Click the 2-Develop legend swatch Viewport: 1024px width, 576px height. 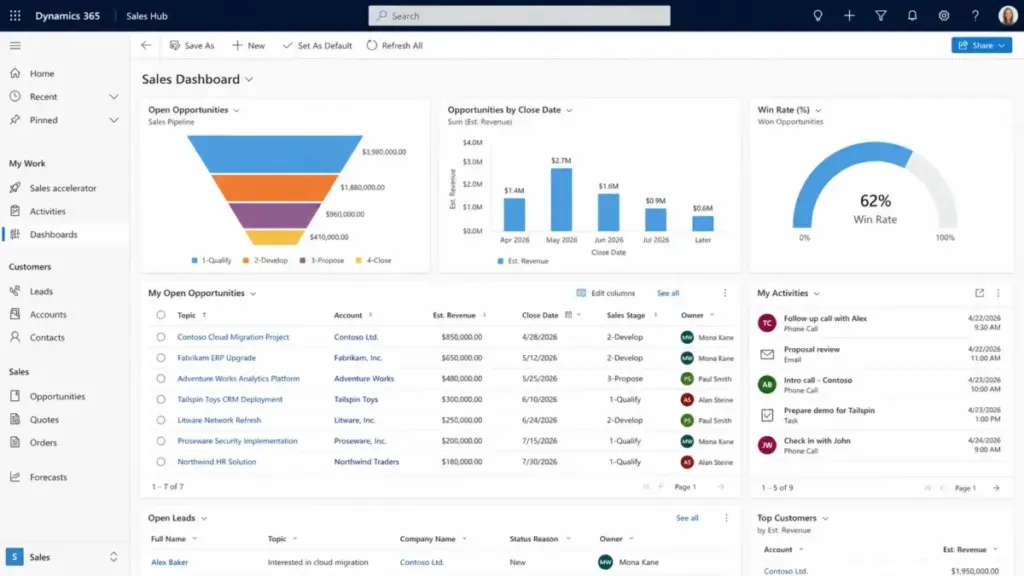tap(246, 261)
